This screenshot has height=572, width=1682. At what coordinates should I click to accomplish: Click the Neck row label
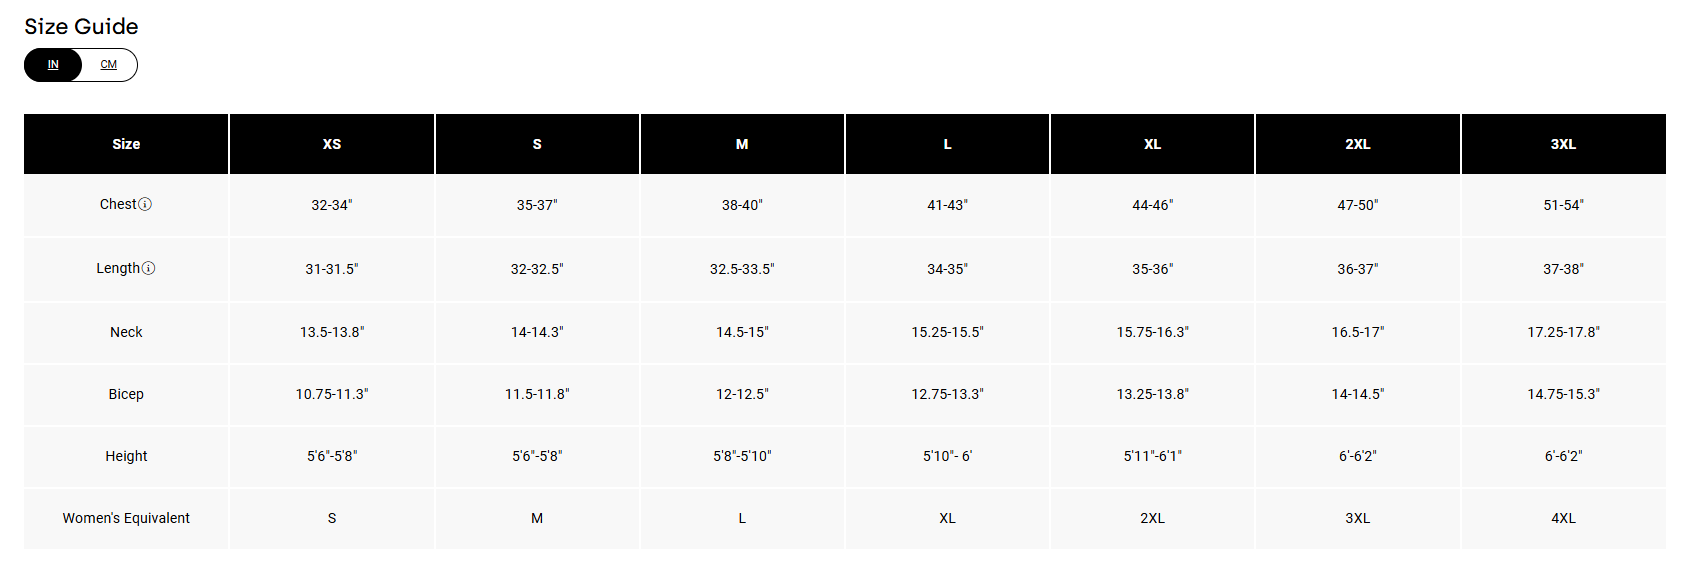point(126,332)
